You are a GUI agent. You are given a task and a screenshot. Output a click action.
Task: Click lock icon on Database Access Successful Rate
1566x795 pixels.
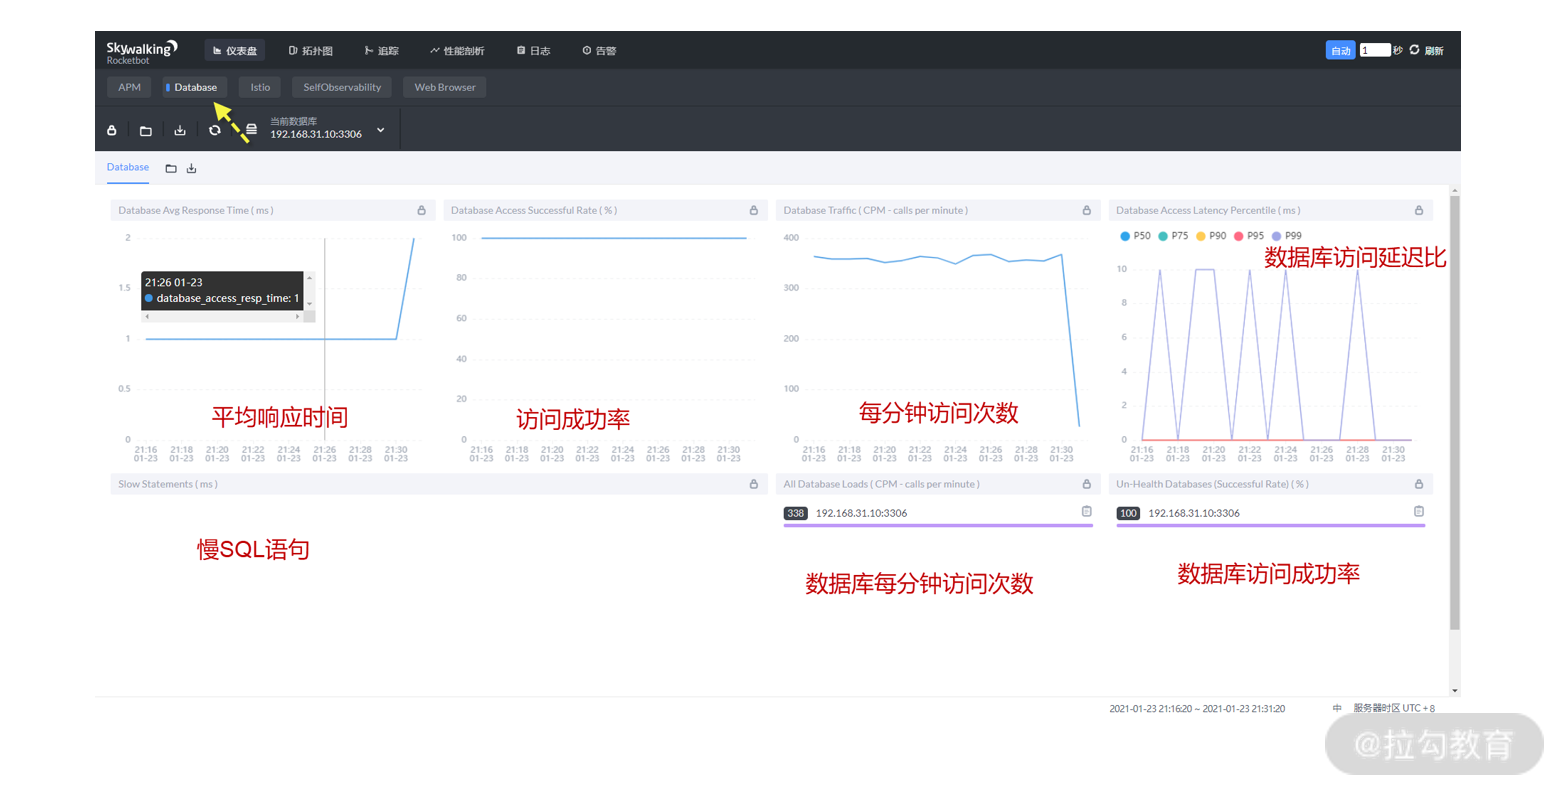(754, 210)
